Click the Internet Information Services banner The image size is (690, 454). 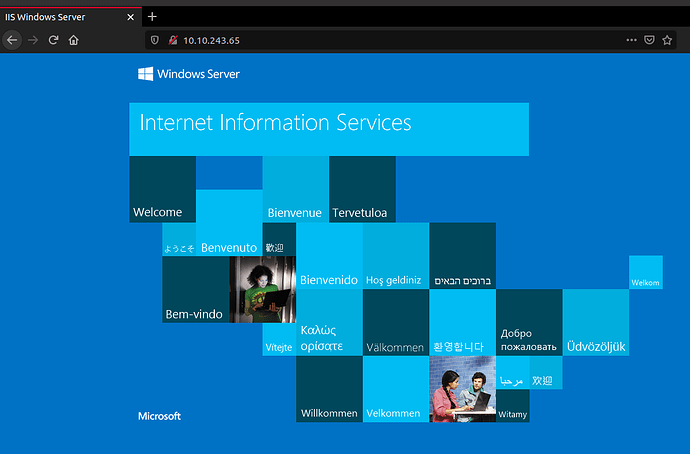pos(329,129)
